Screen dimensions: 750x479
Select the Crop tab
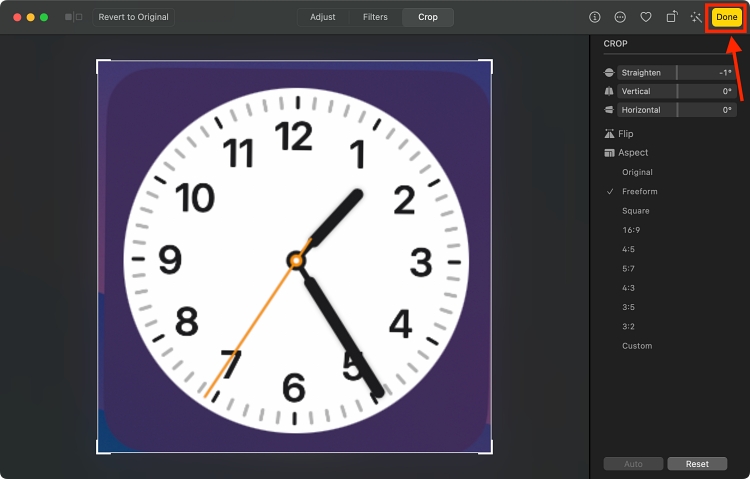click(x=428, y=17)
